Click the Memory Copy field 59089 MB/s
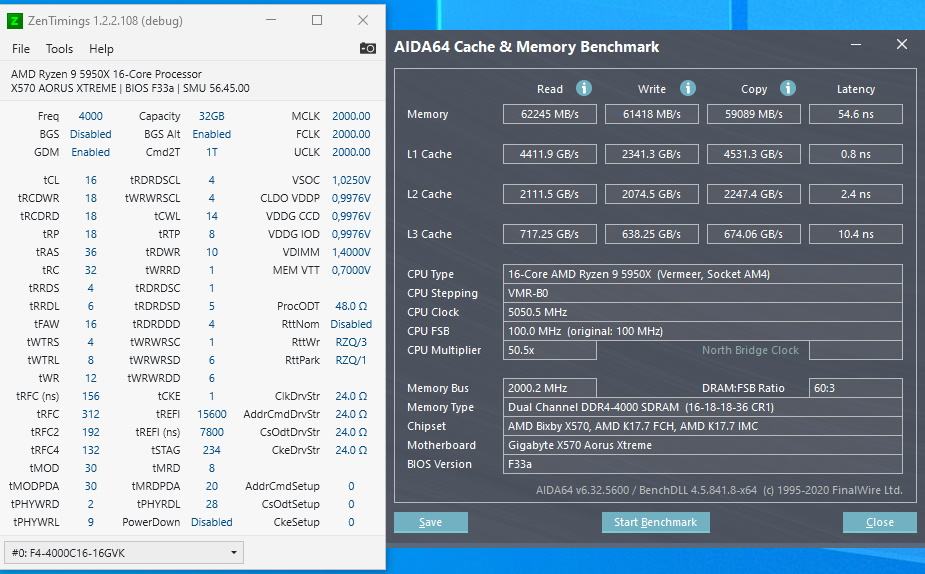 click(x=754, y=114)
